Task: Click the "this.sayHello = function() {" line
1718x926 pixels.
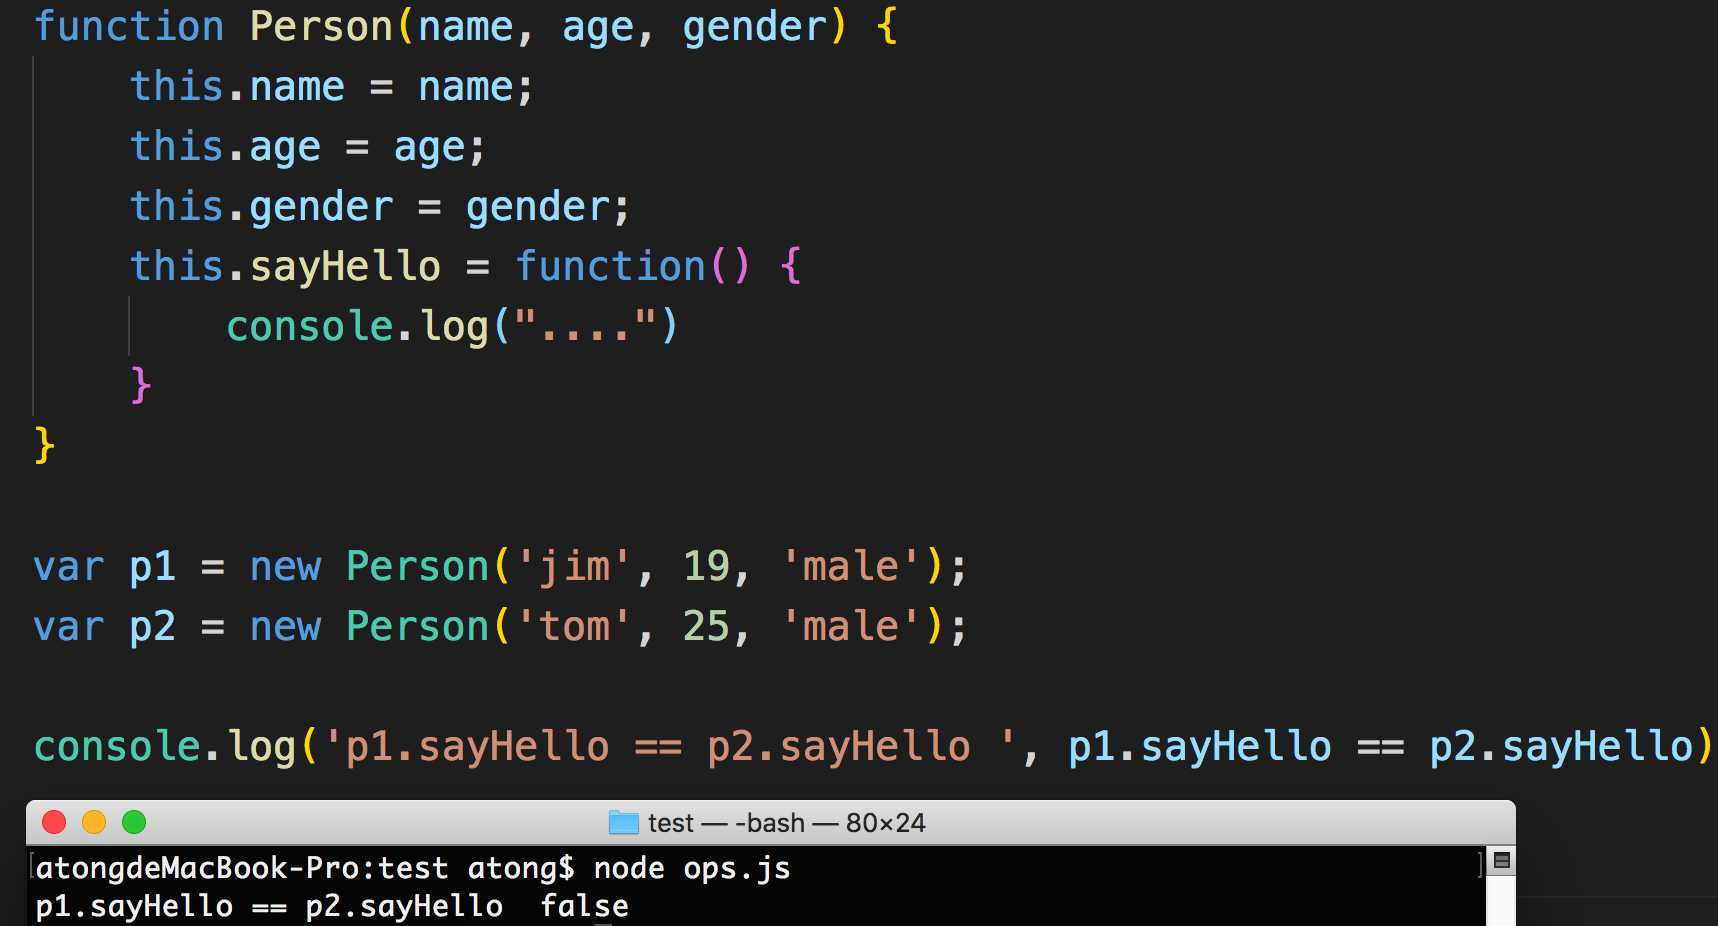Action: [x=466, y=267]
